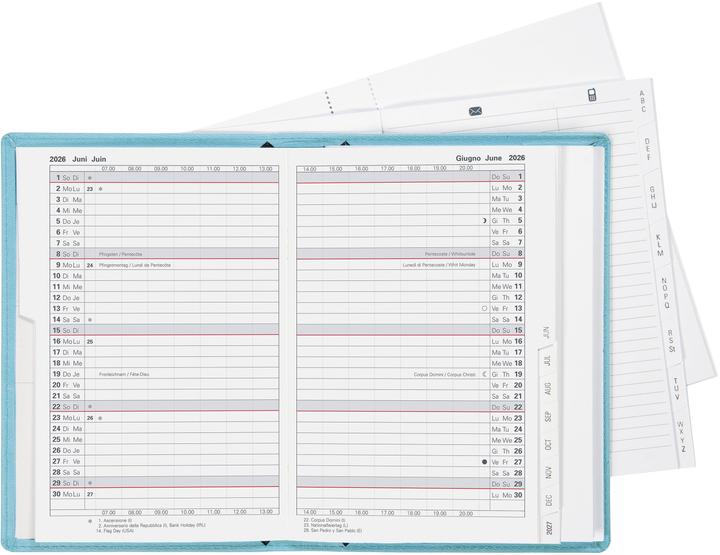Screen dimensions: 720x555
Task: Click the full moon icon beside June 13
Action: point(485,309)
